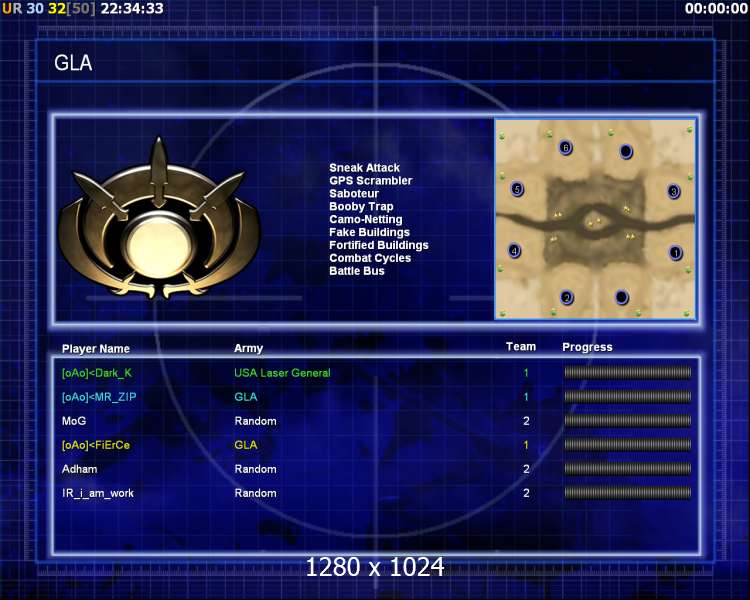
Task: Select the Sneak Attack ability text
Action: [x=364, y=168]
